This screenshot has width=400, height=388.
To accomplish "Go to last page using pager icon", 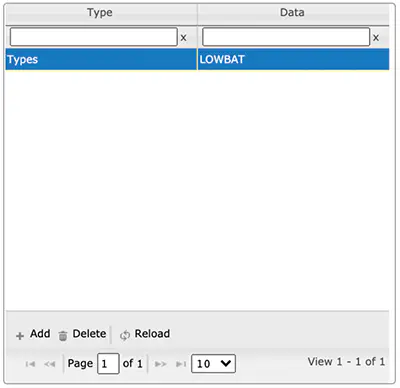I will [181, 364].
